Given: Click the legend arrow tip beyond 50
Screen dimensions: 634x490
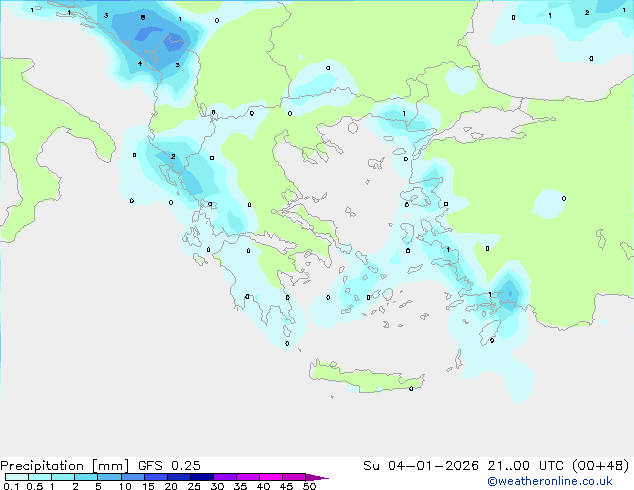Looking at the screenshot, I should click(317, 477).
